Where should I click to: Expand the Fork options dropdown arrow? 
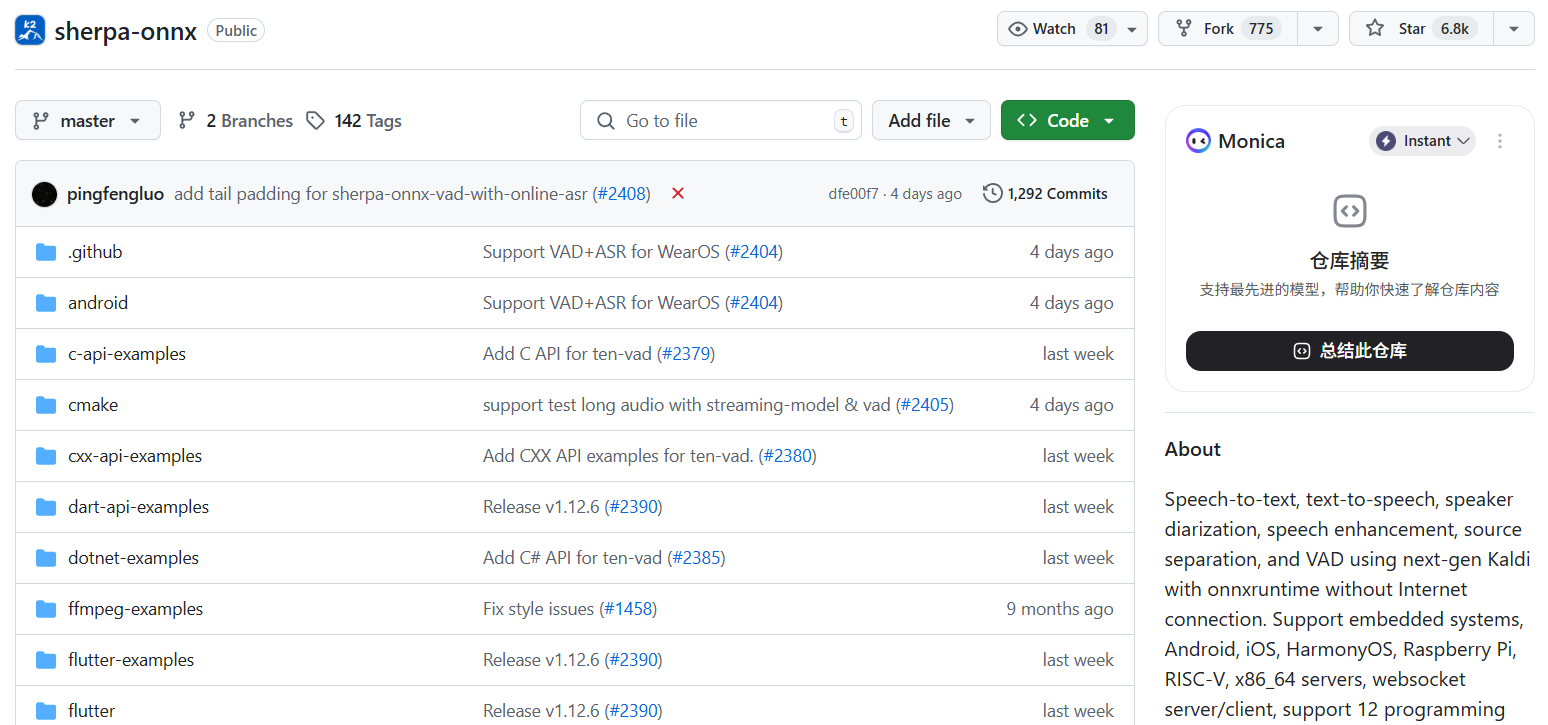[1318, 29]
